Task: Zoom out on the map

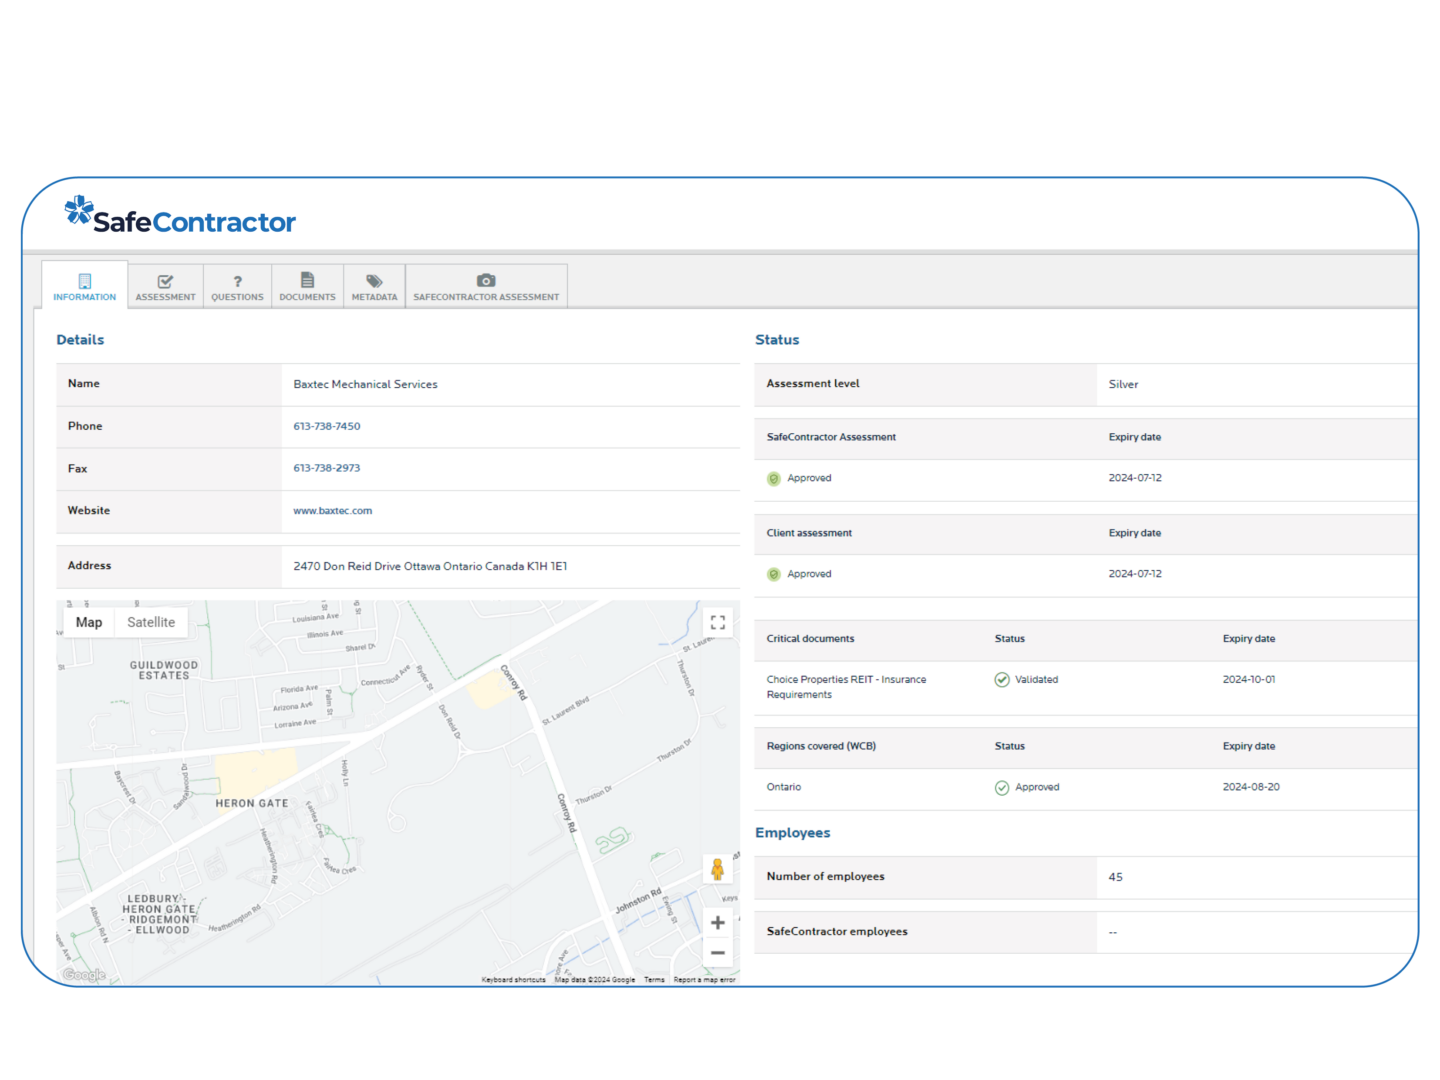Action: pyautogui.click(x=717, y=953)
